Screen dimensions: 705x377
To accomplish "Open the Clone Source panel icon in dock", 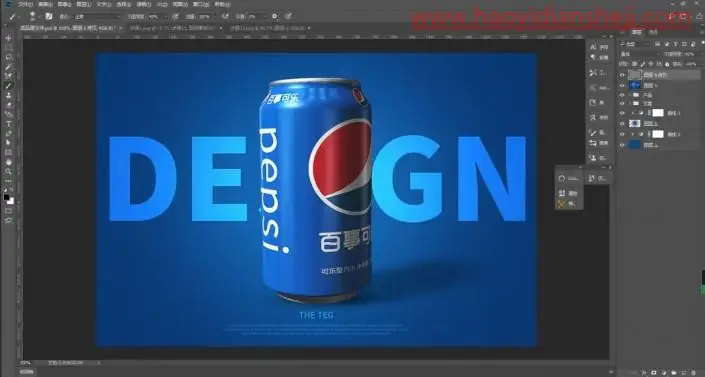I will point(593,158).
